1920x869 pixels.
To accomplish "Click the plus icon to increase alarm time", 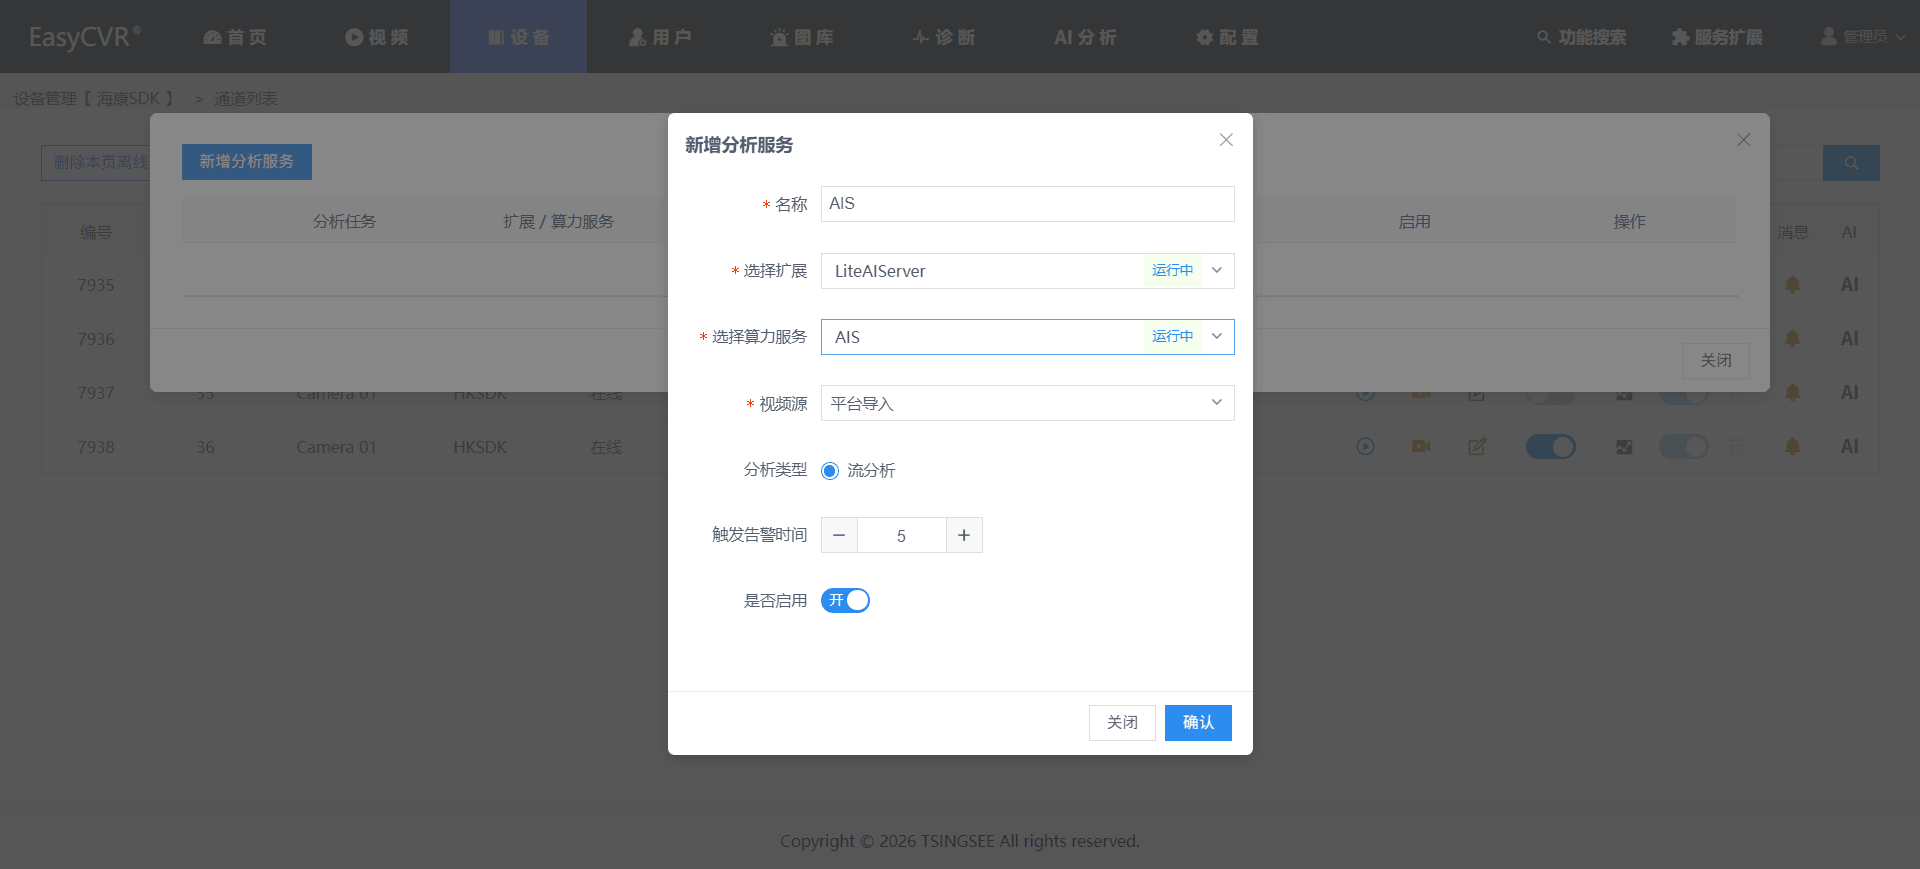I will point(964,535).
